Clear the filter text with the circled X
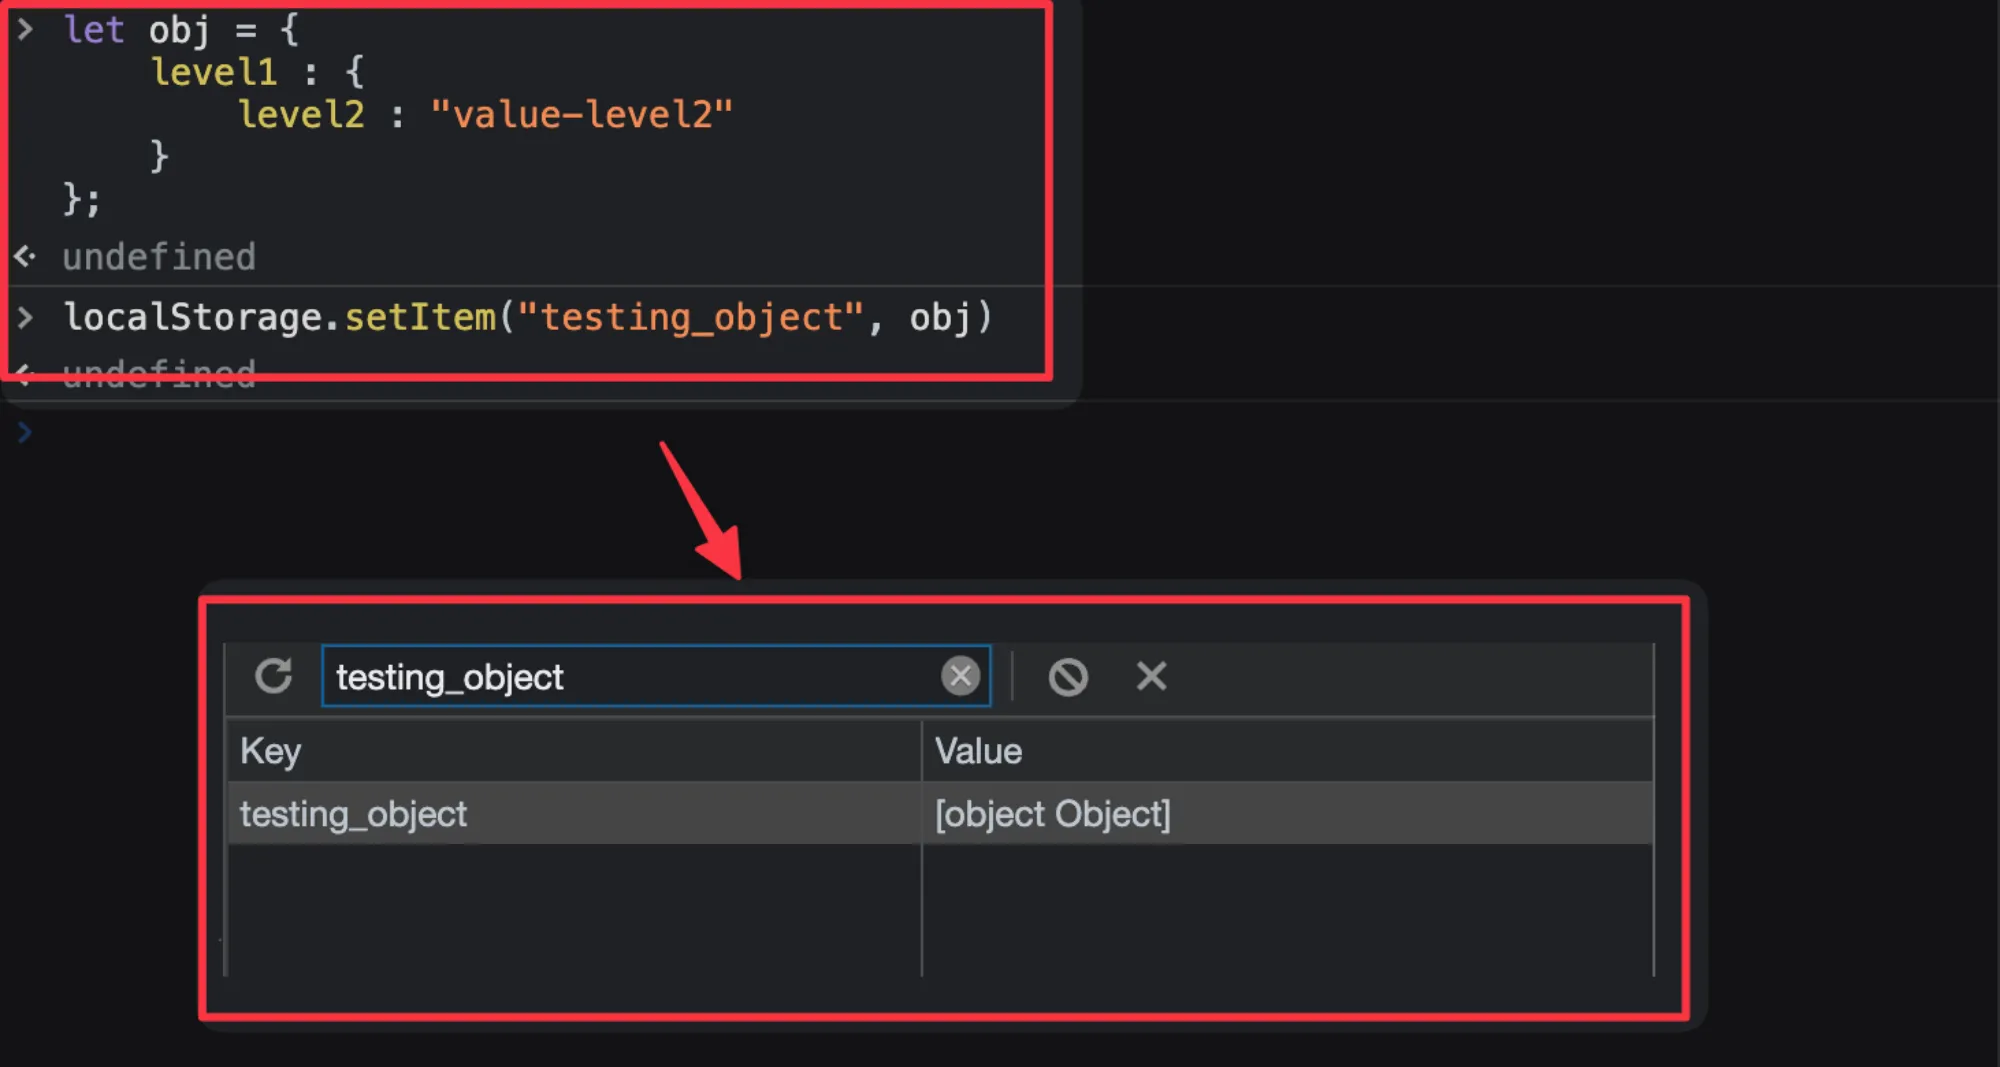The image size is (2000, 1067). [960, 676]
